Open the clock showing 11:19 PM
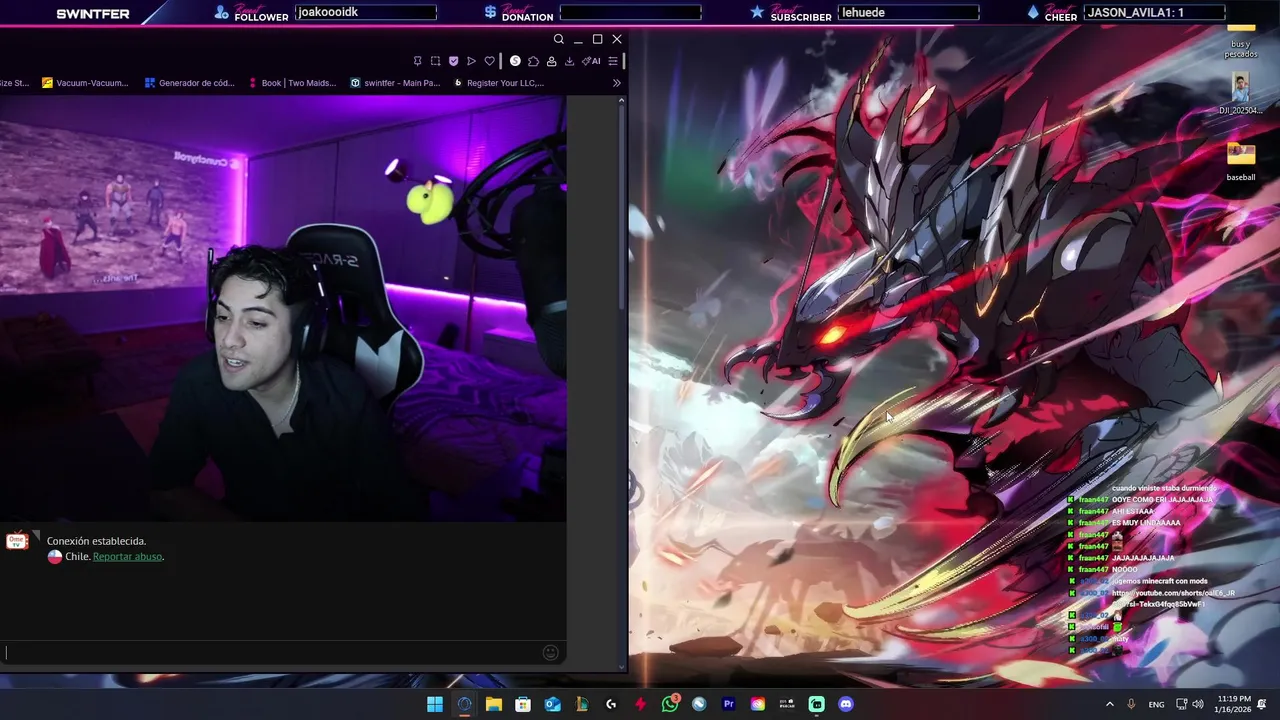 coord(1233,704)
